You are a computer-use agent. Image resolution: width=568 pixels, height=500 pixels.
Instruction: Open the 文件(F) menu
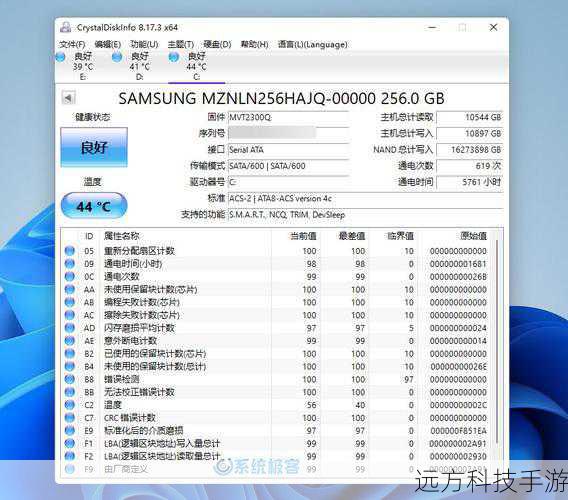[72, 45]
